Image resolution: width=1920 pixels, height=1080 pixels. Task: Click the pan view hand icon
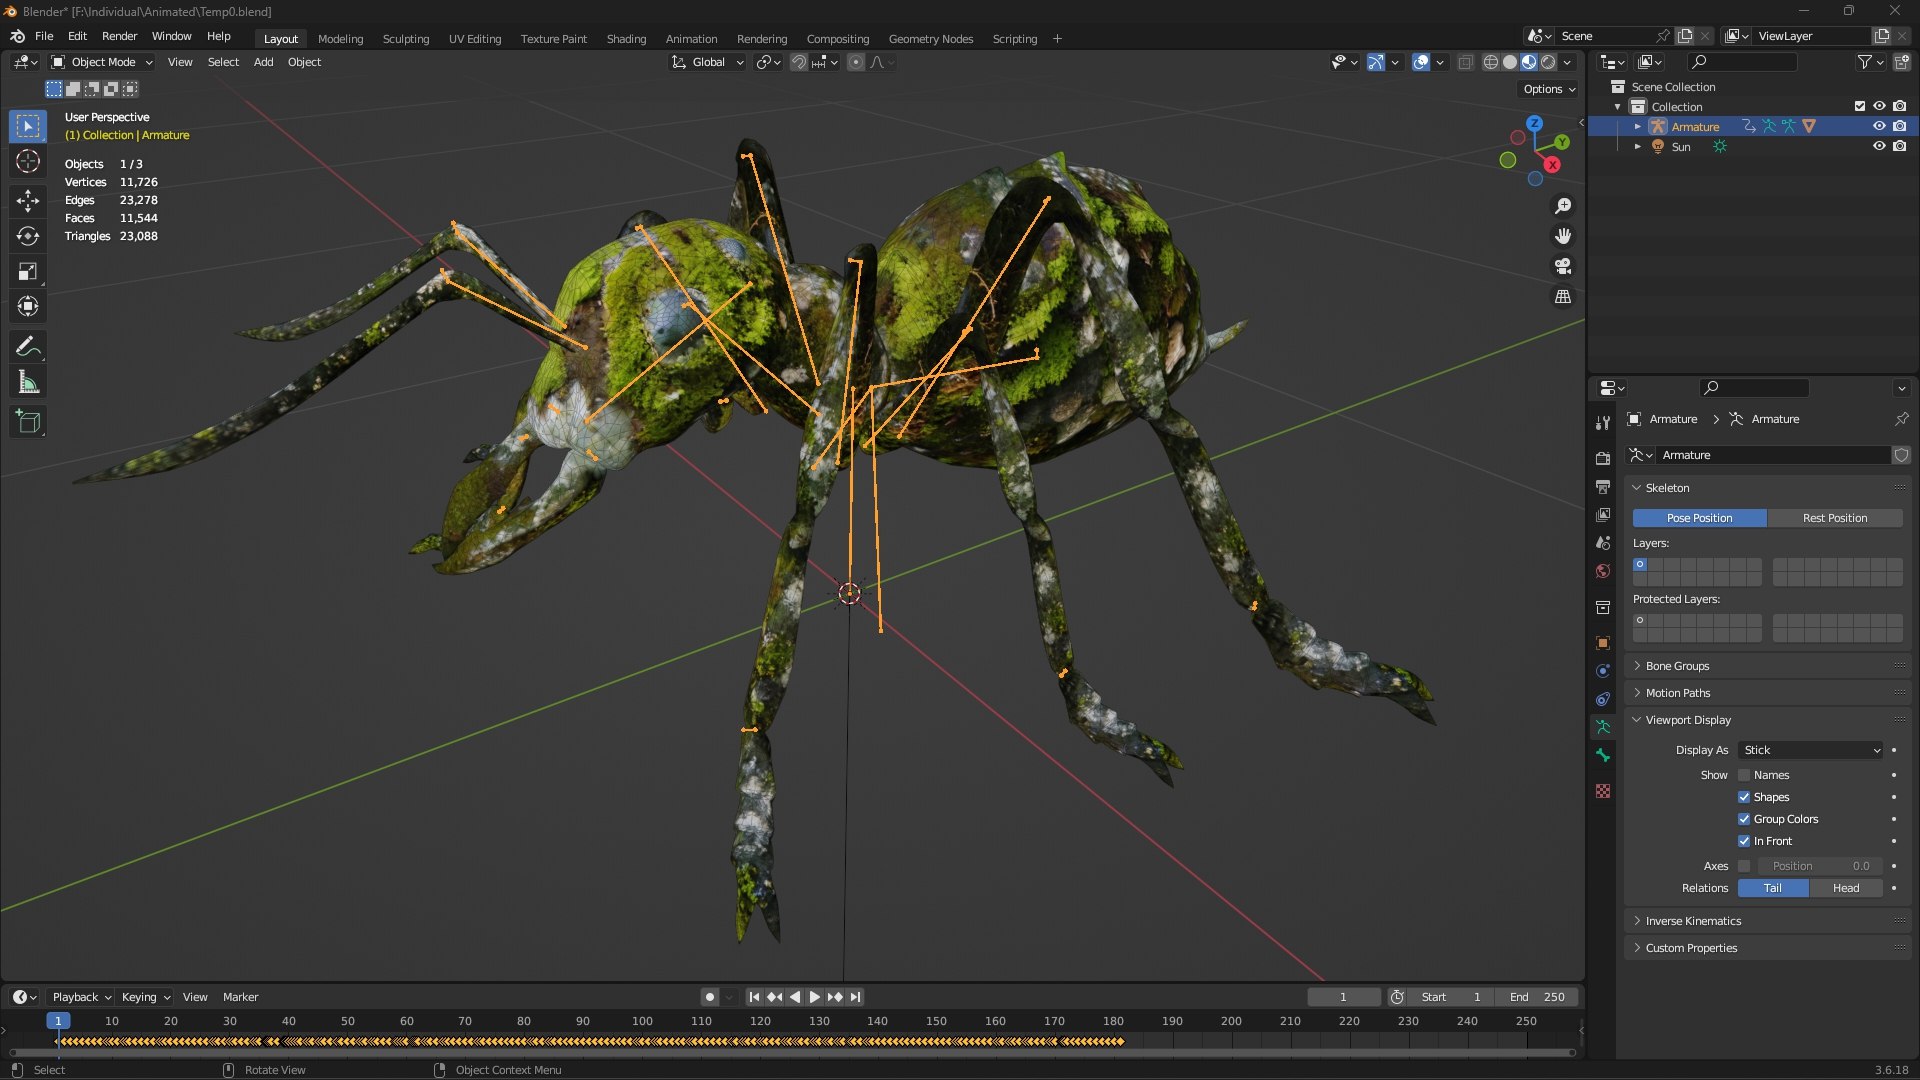[1563, 236]
